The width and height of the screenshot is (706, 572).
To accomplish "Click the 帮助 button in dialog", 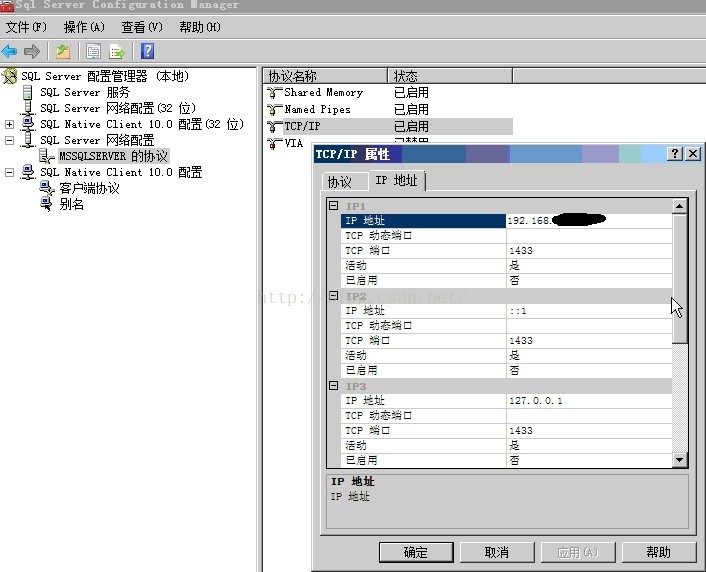I will tap(659, 553).
